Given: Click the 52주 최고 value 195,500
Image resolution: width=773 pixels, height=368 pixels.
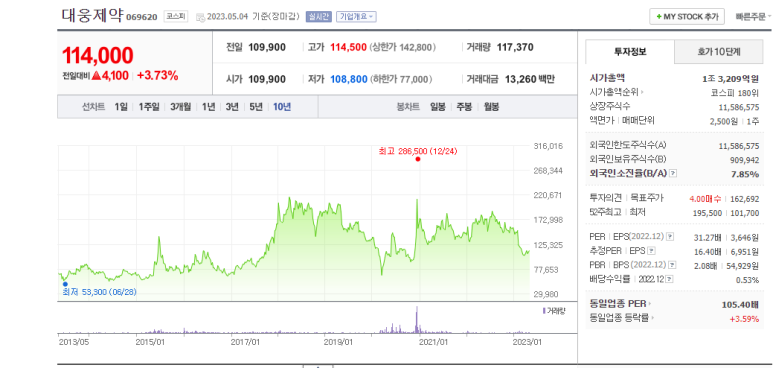Looking at the screenshot, I should [707, 213].
